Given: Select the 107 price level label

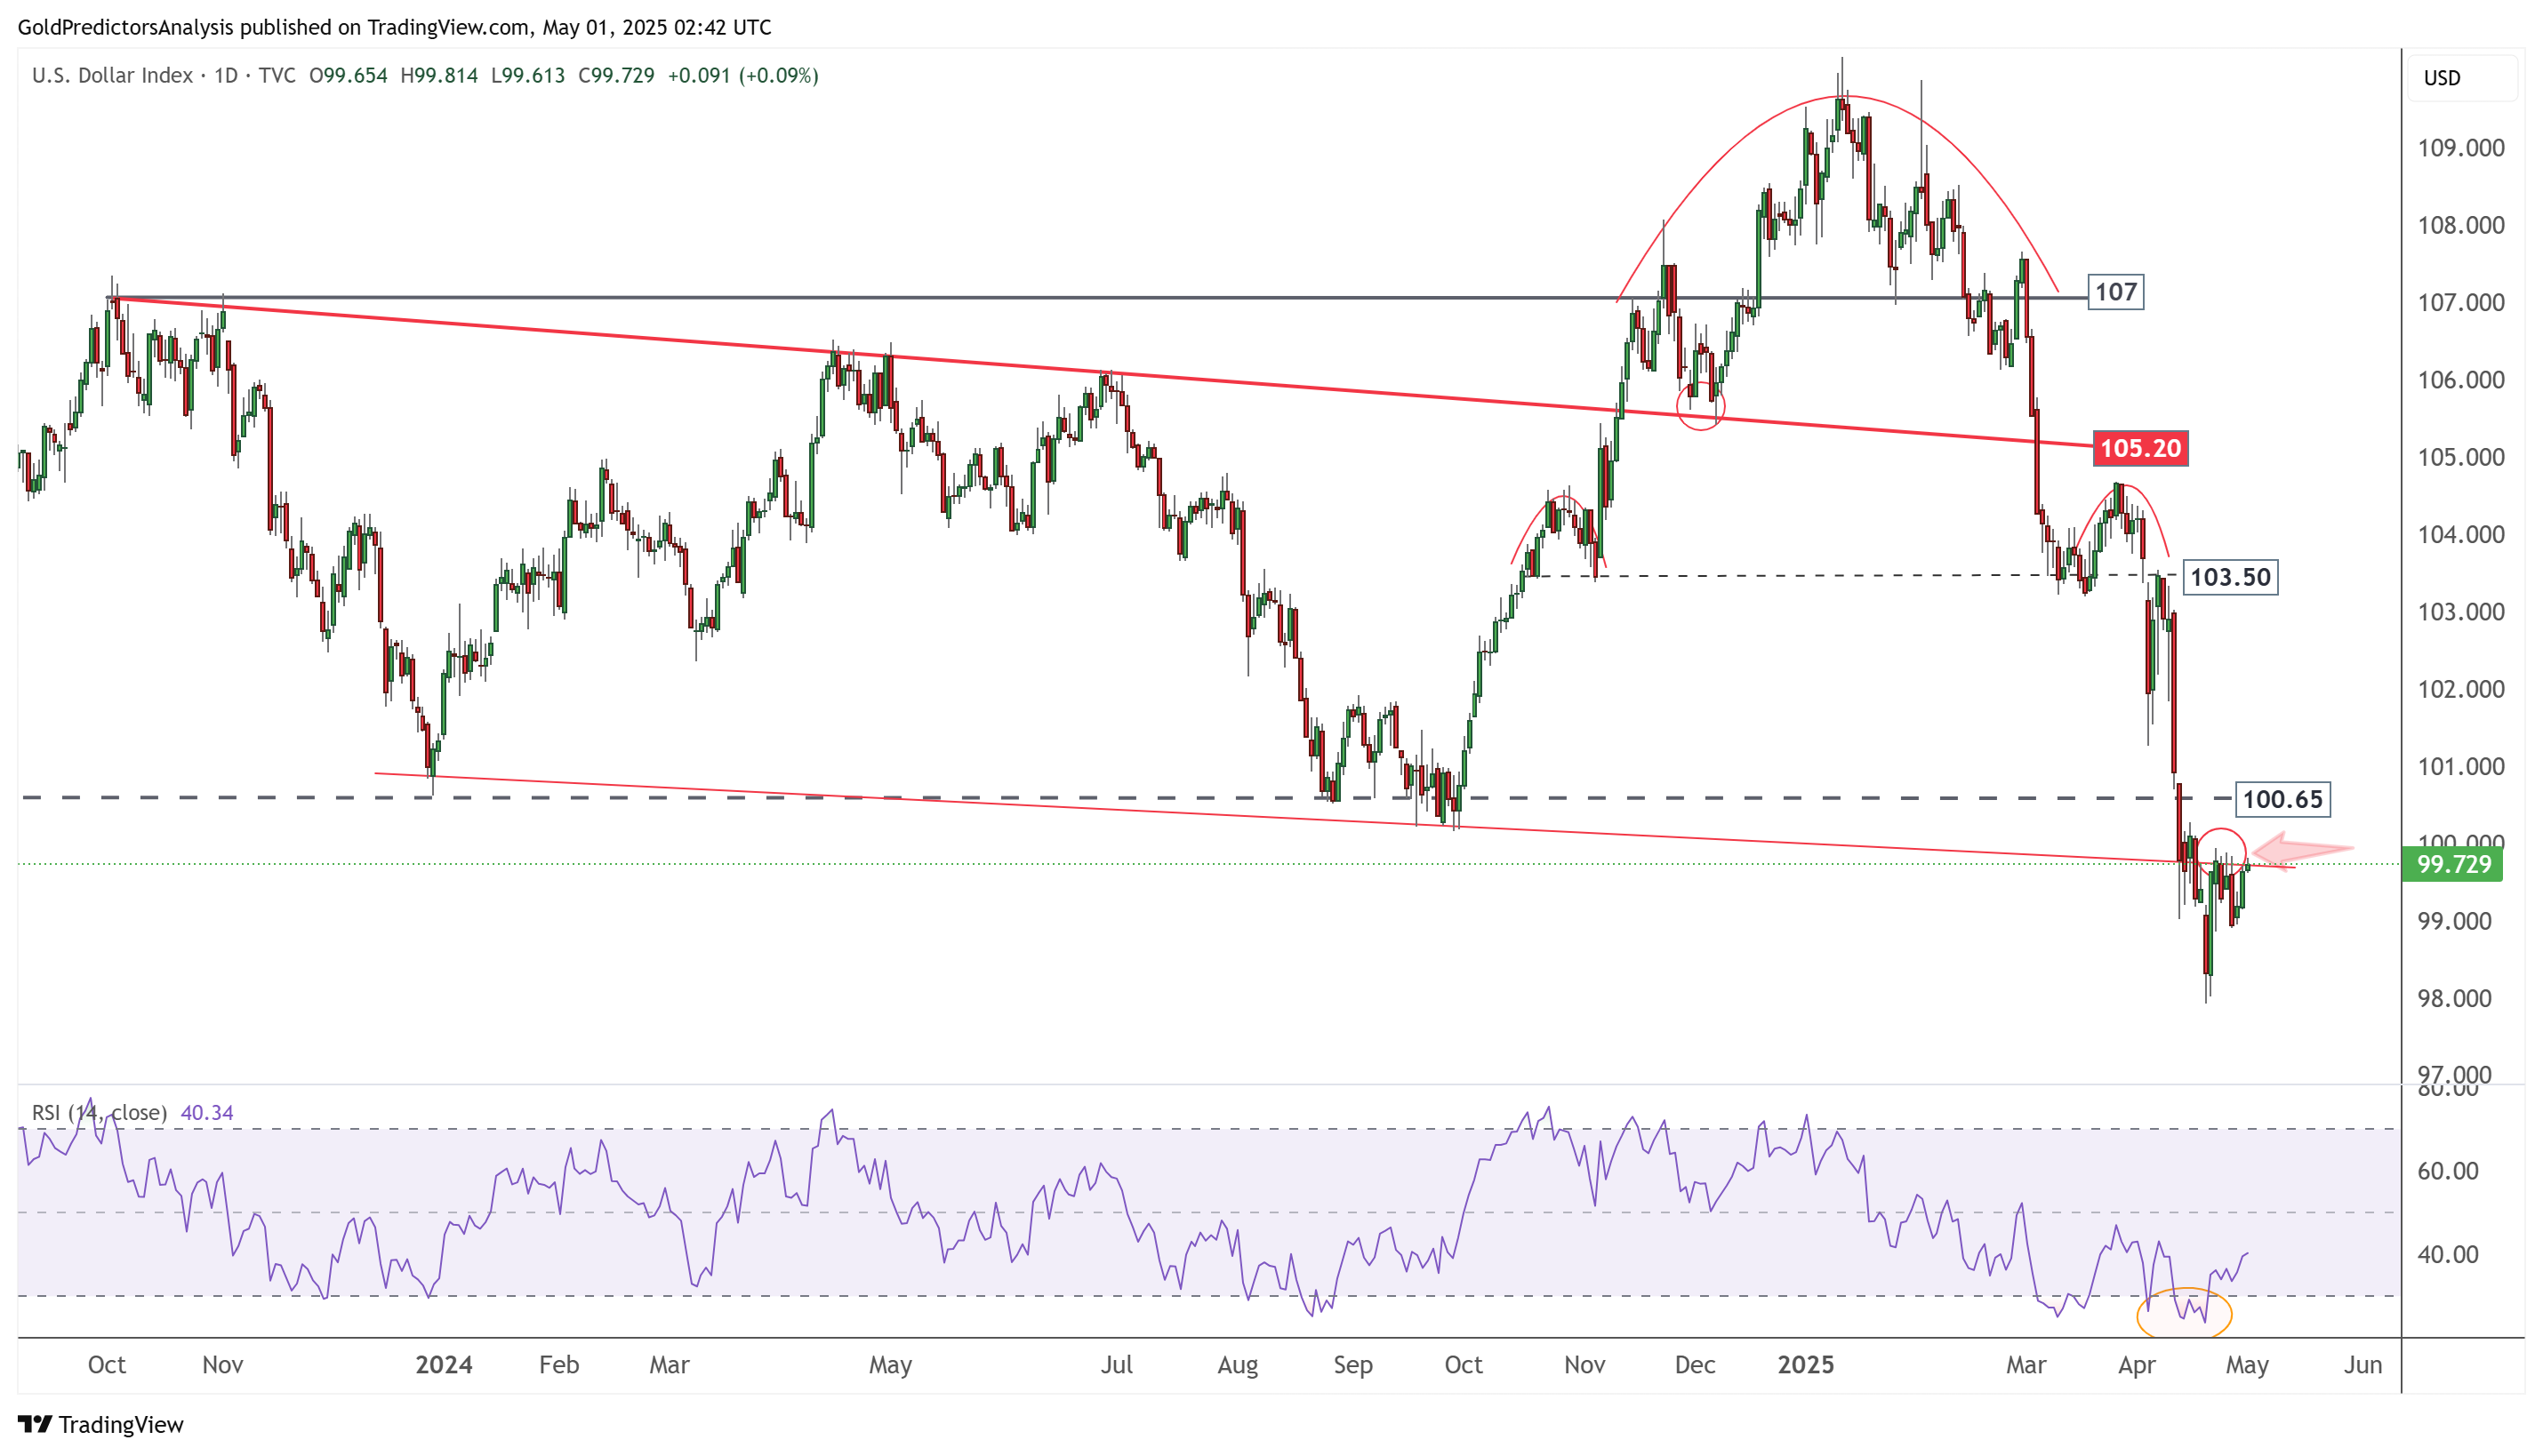Looking at the screenshot, I should pyautogui.click(x=2115, y=292).
